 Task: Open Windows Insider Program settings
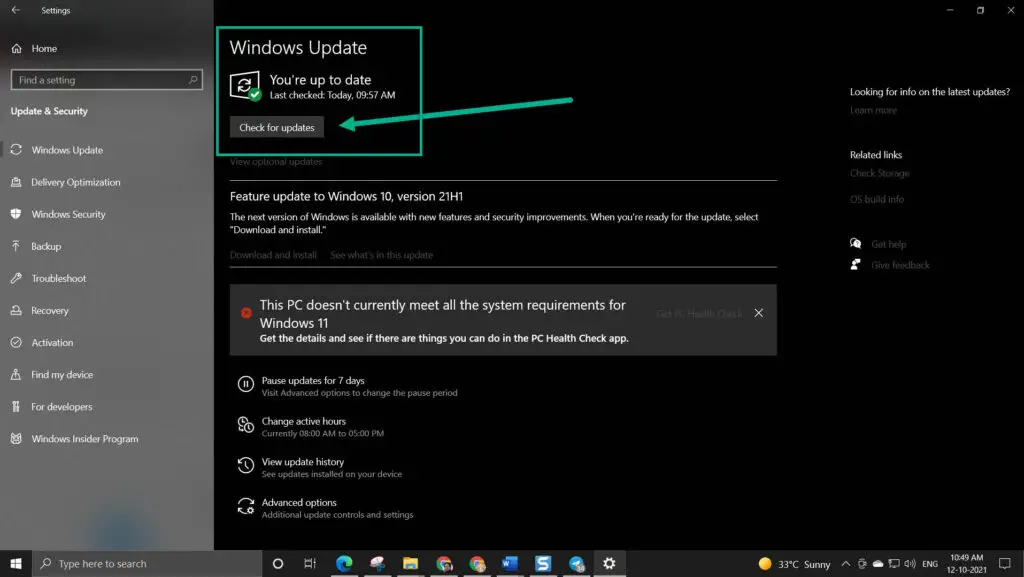84,439
